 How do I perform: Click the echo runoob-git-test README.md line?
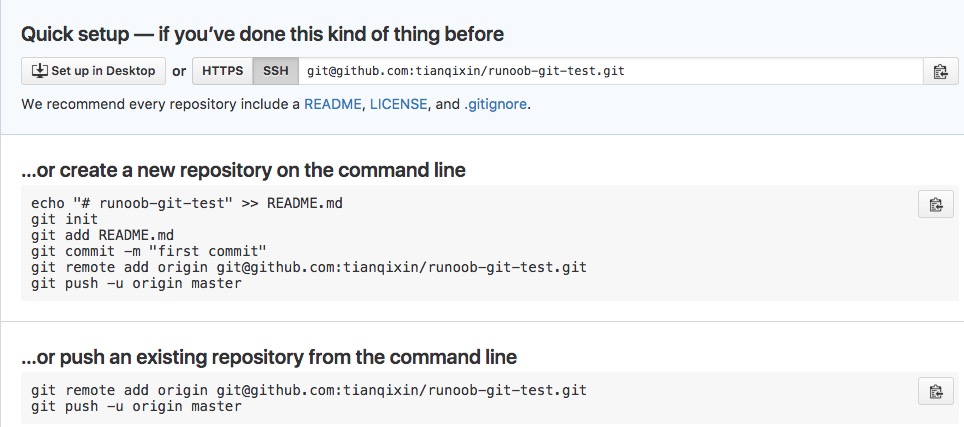coord(187,203)
